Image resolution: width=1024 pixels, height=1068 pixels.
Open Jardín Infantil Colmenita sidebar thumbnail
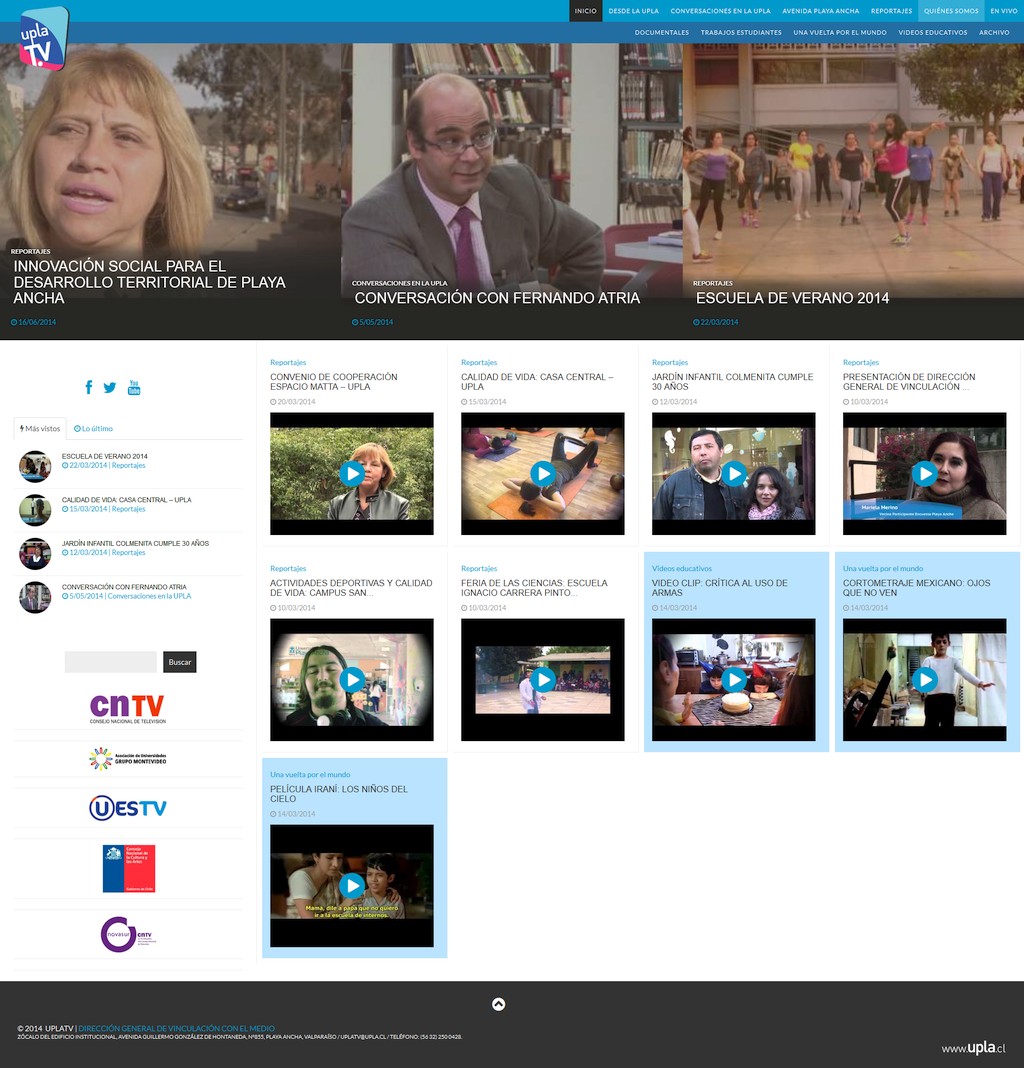pos(35,553)
